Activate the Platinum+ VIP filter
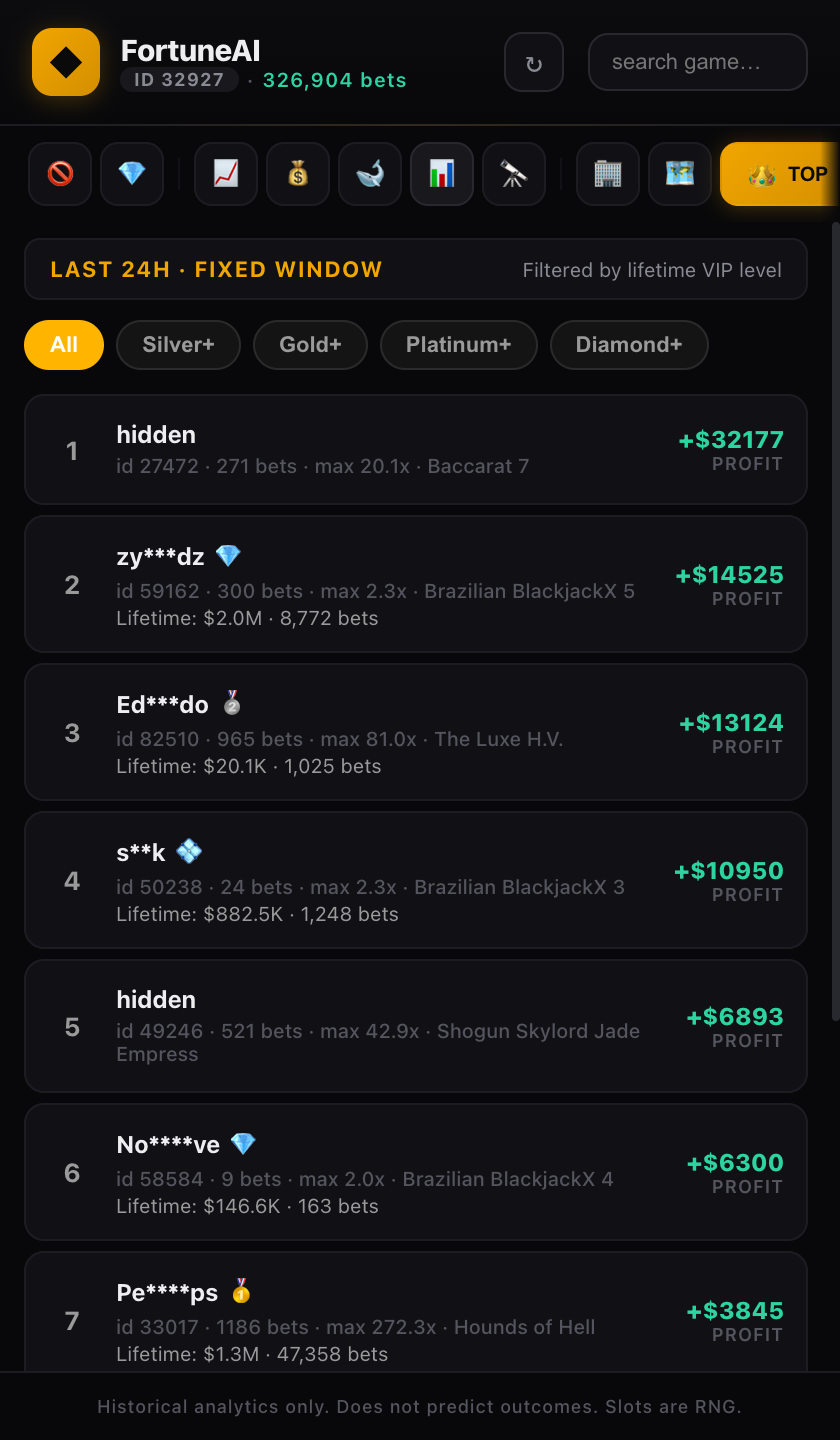840x1440 pixels. coord(458,344)
